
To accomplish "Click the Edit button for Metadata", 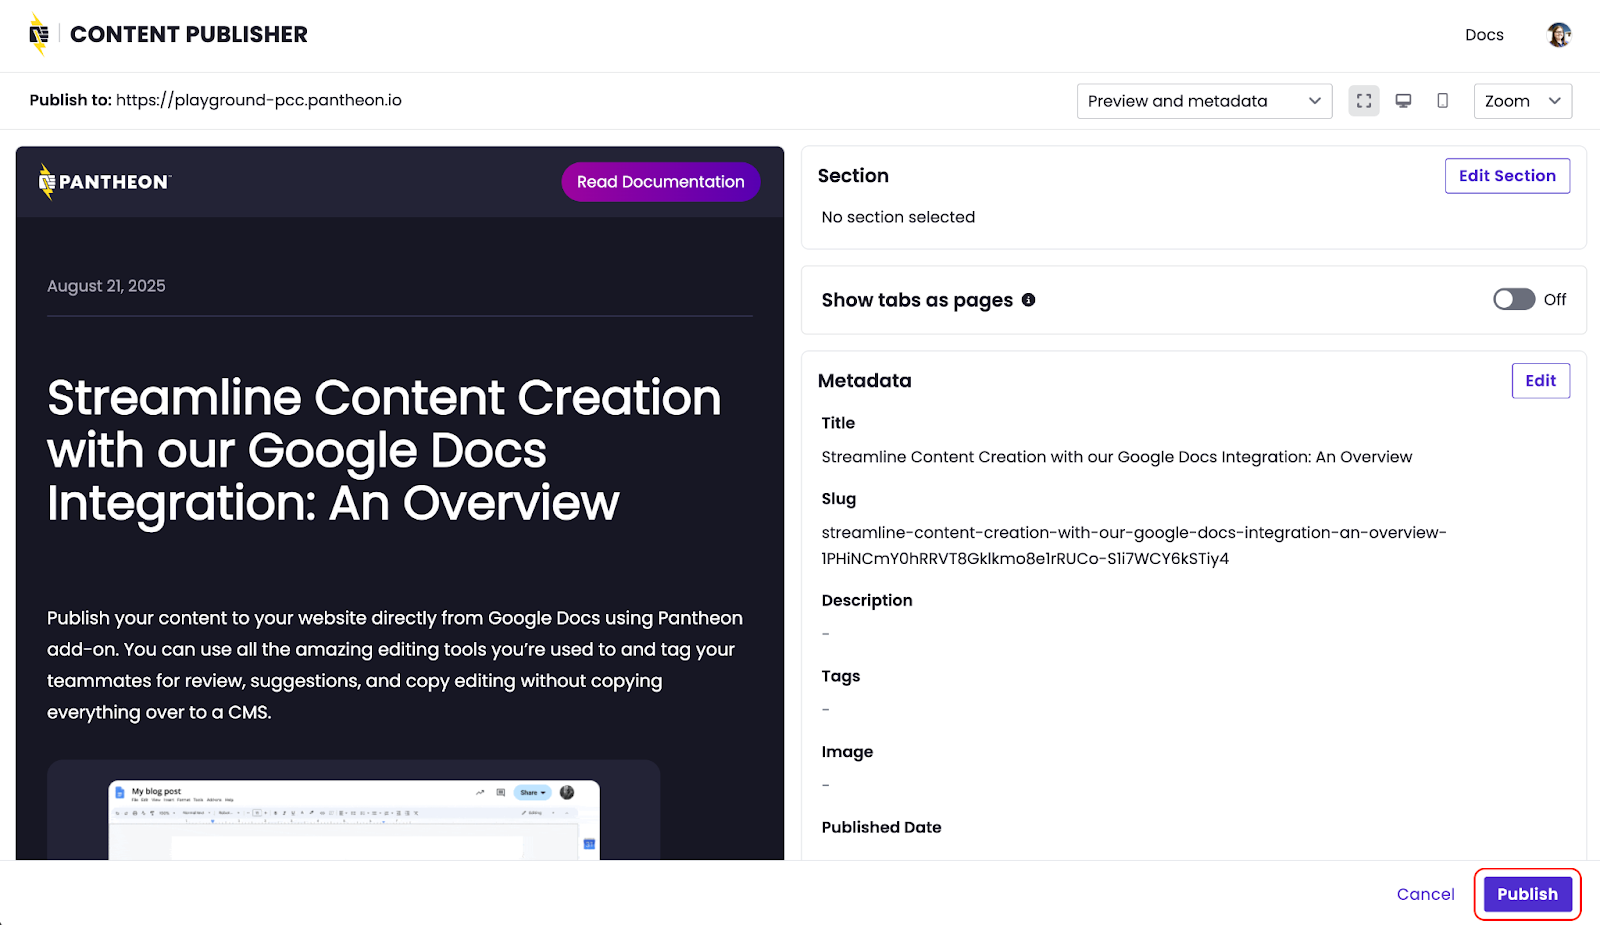I will click(1540, 381).
